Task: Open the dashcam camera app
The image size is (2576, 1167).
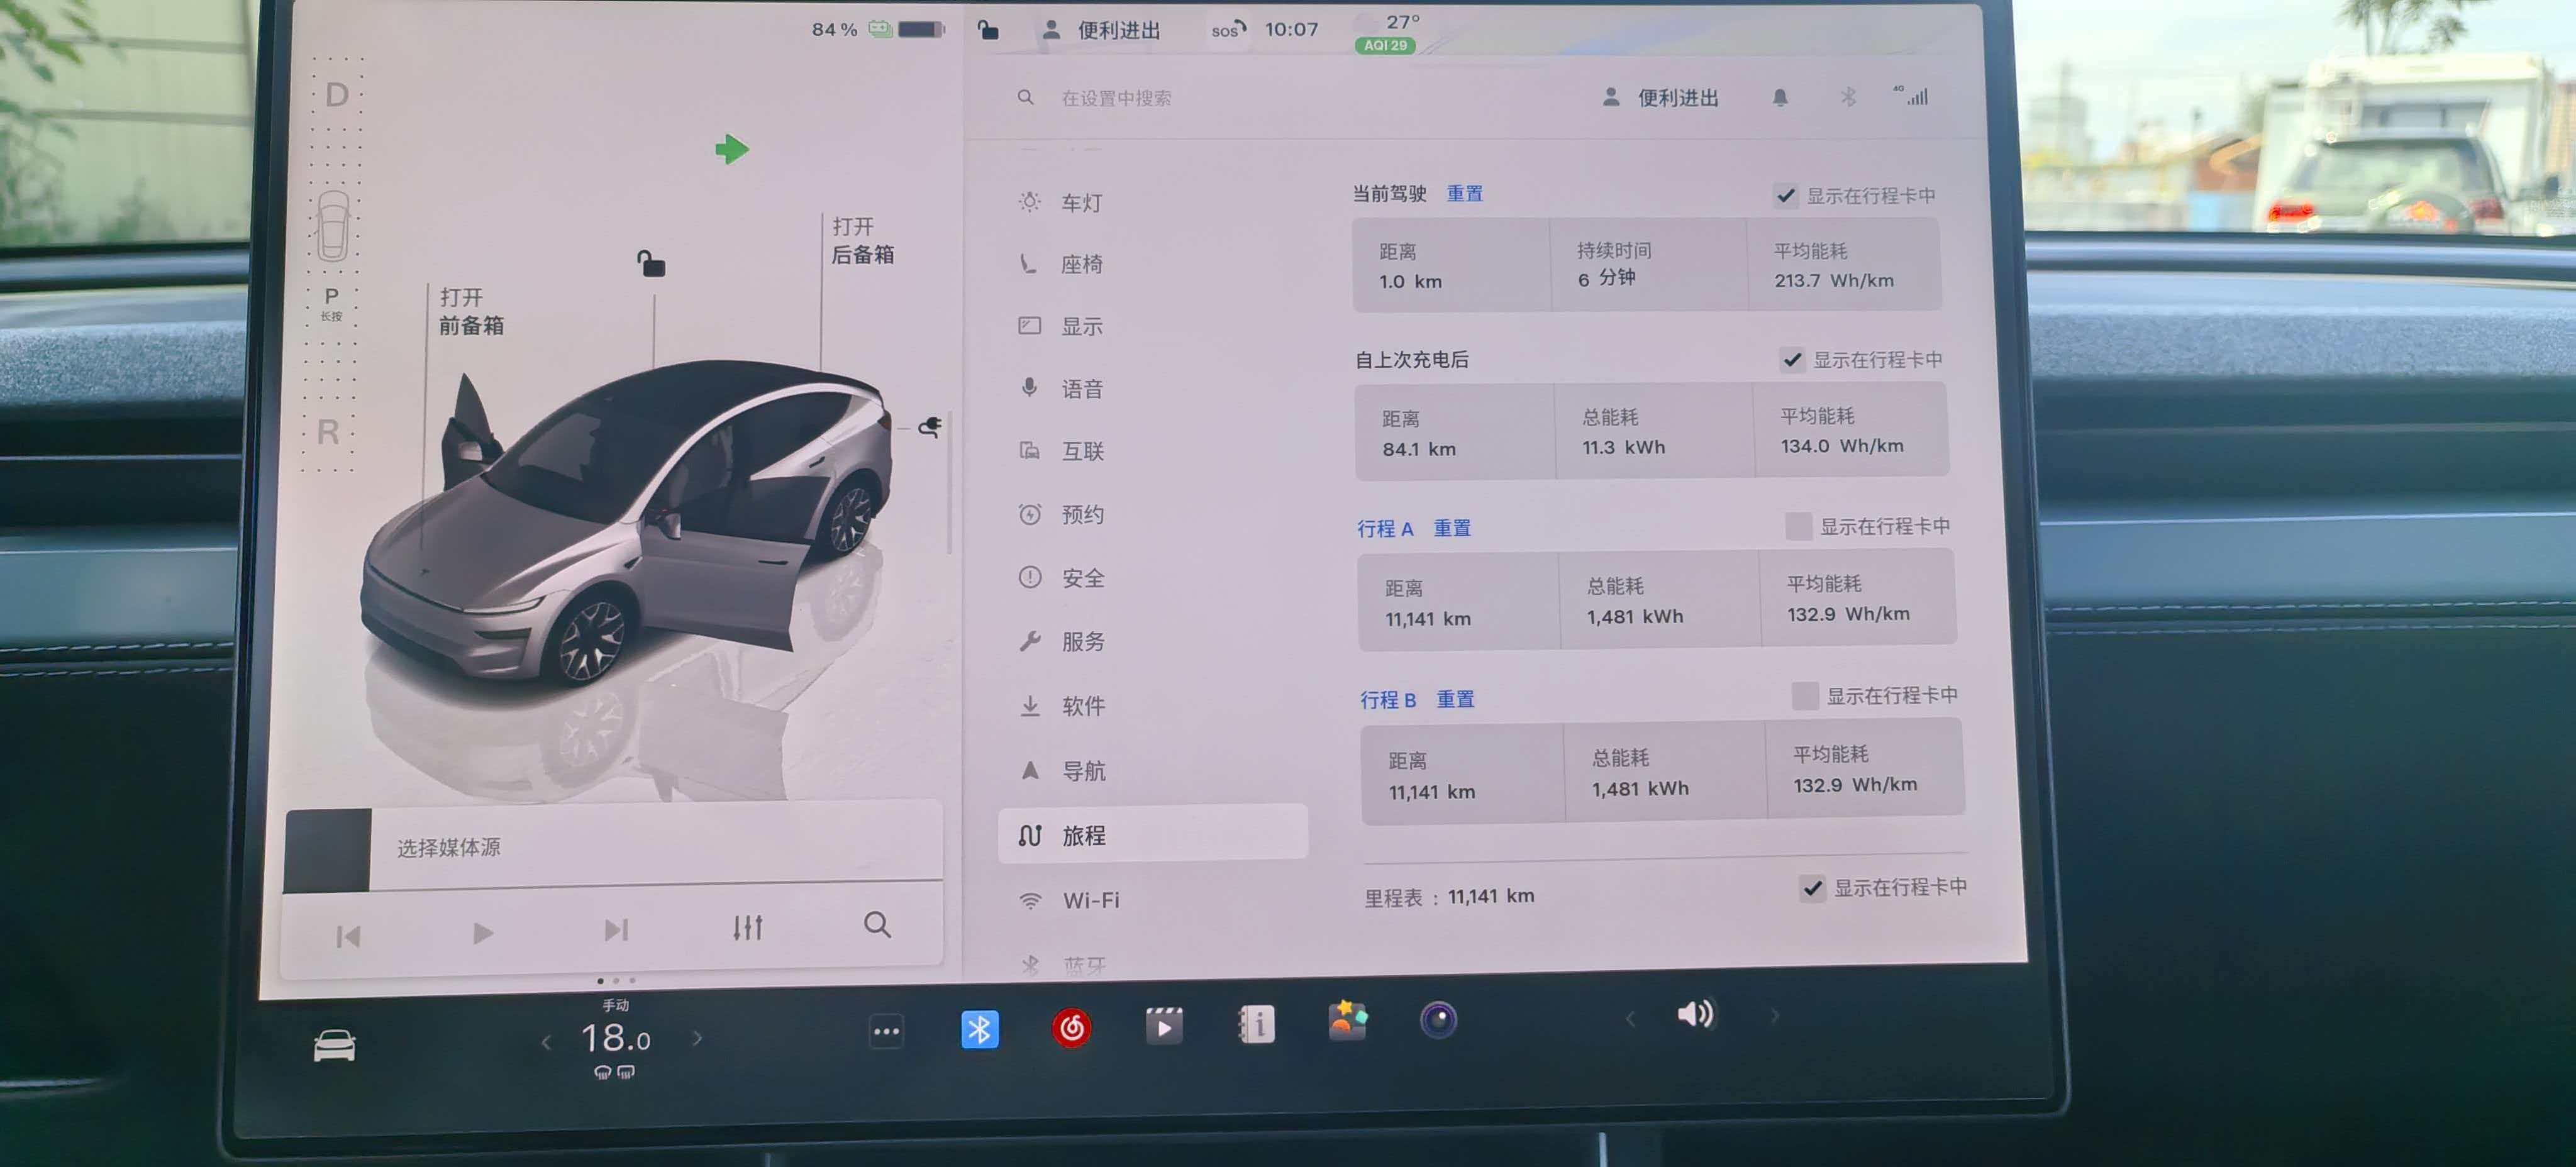Action: click(x=1438, y=1019)
